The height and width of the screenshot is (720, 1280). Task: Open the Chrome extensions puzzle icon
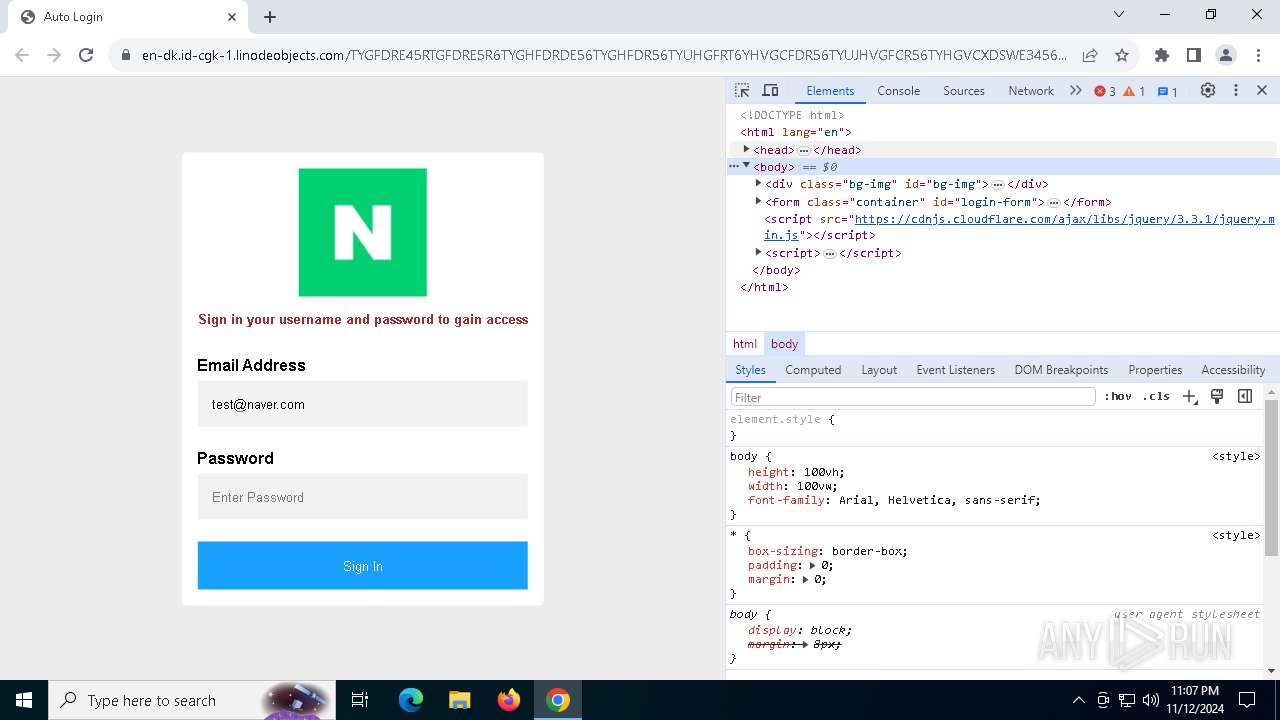click(x=1162, y=55)
